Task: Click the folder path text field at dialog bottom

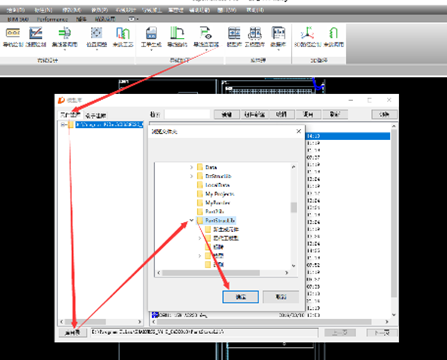Action: [x=204, y=333]
